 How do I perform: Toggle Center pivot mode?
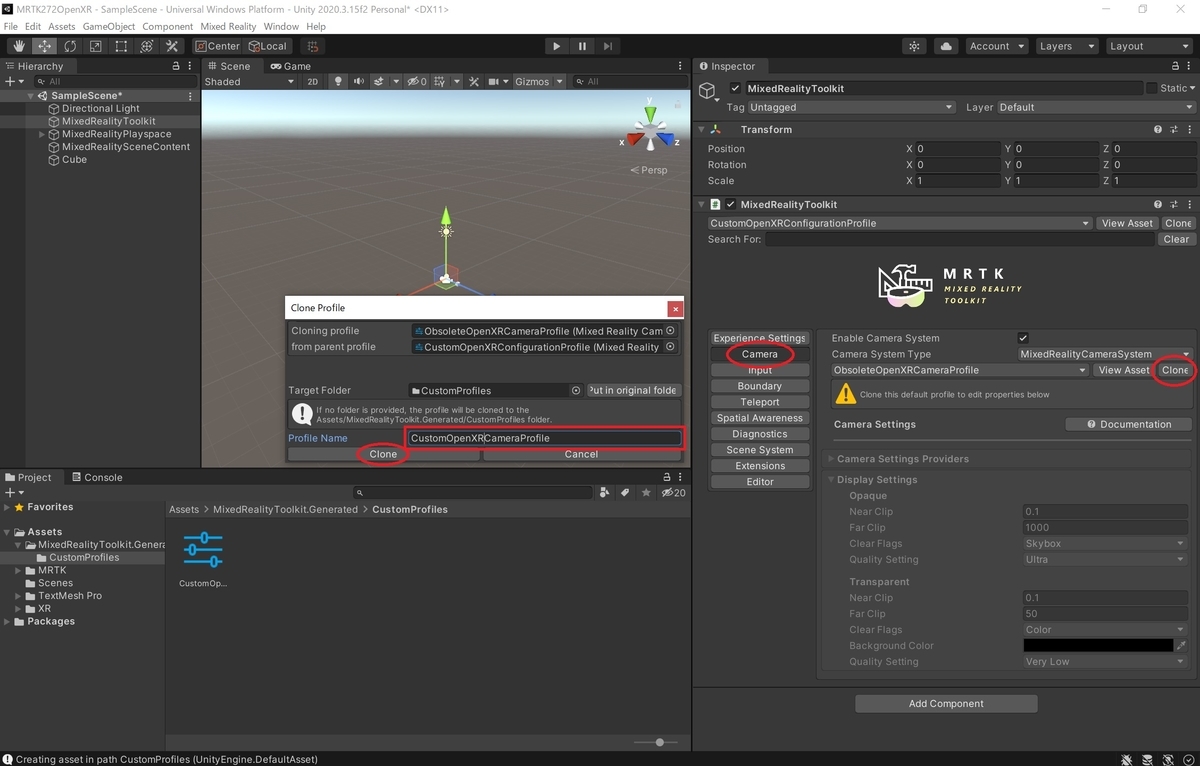click(x=217, y=46)
